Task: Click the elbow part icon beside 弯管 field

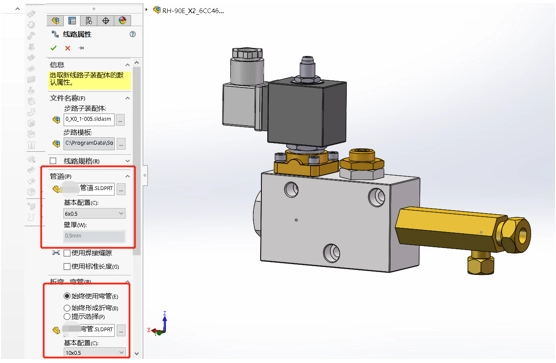Action: (x=56, y=330)
